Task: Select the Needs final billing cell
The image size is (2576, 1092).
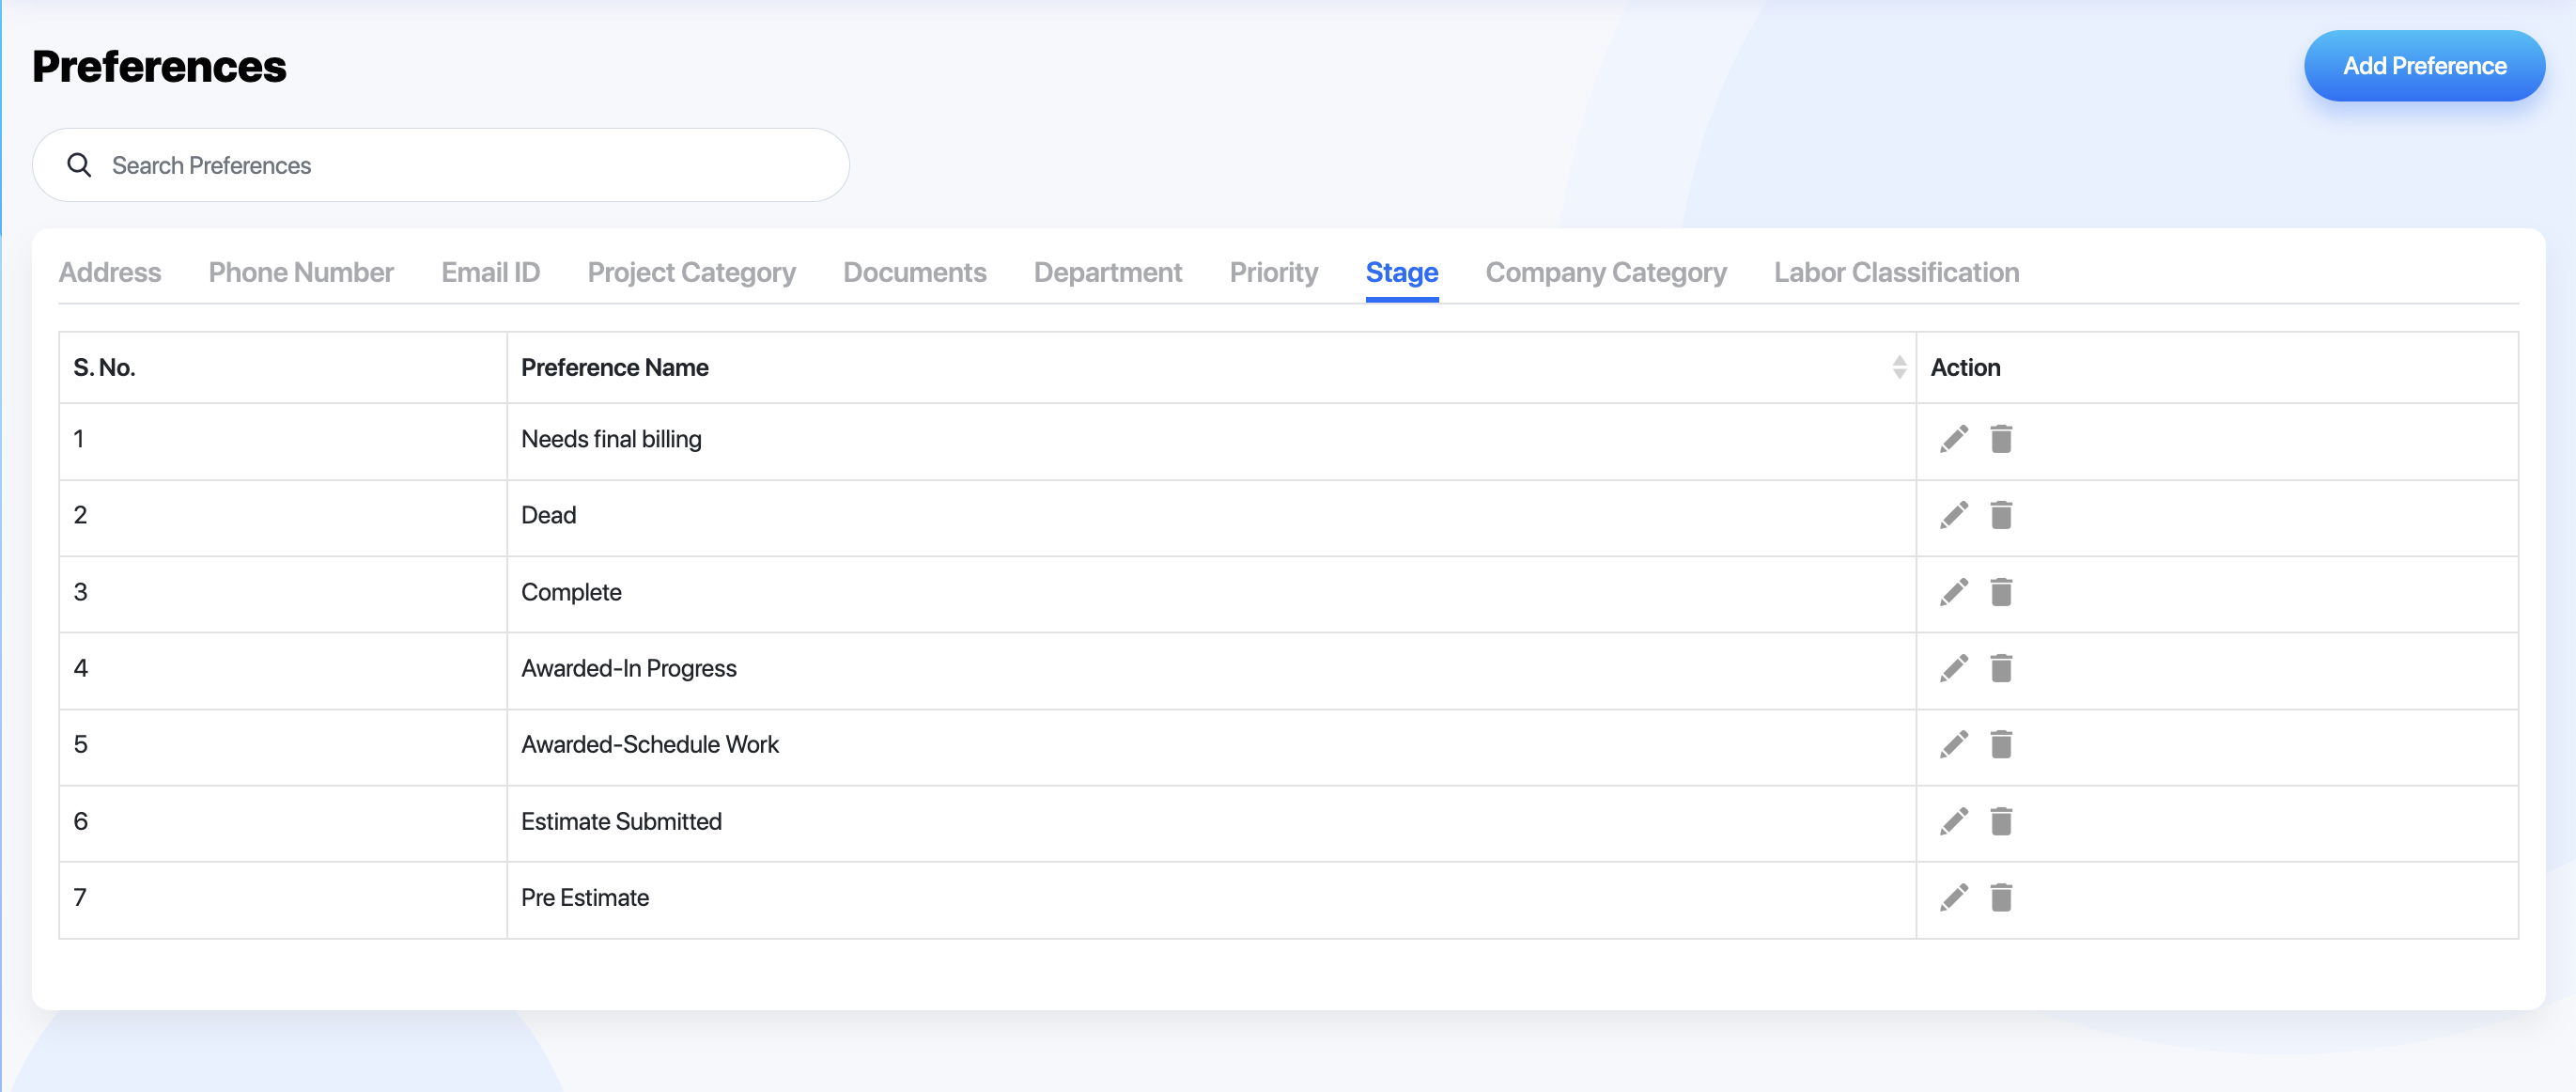Action: pos(1211,440)
